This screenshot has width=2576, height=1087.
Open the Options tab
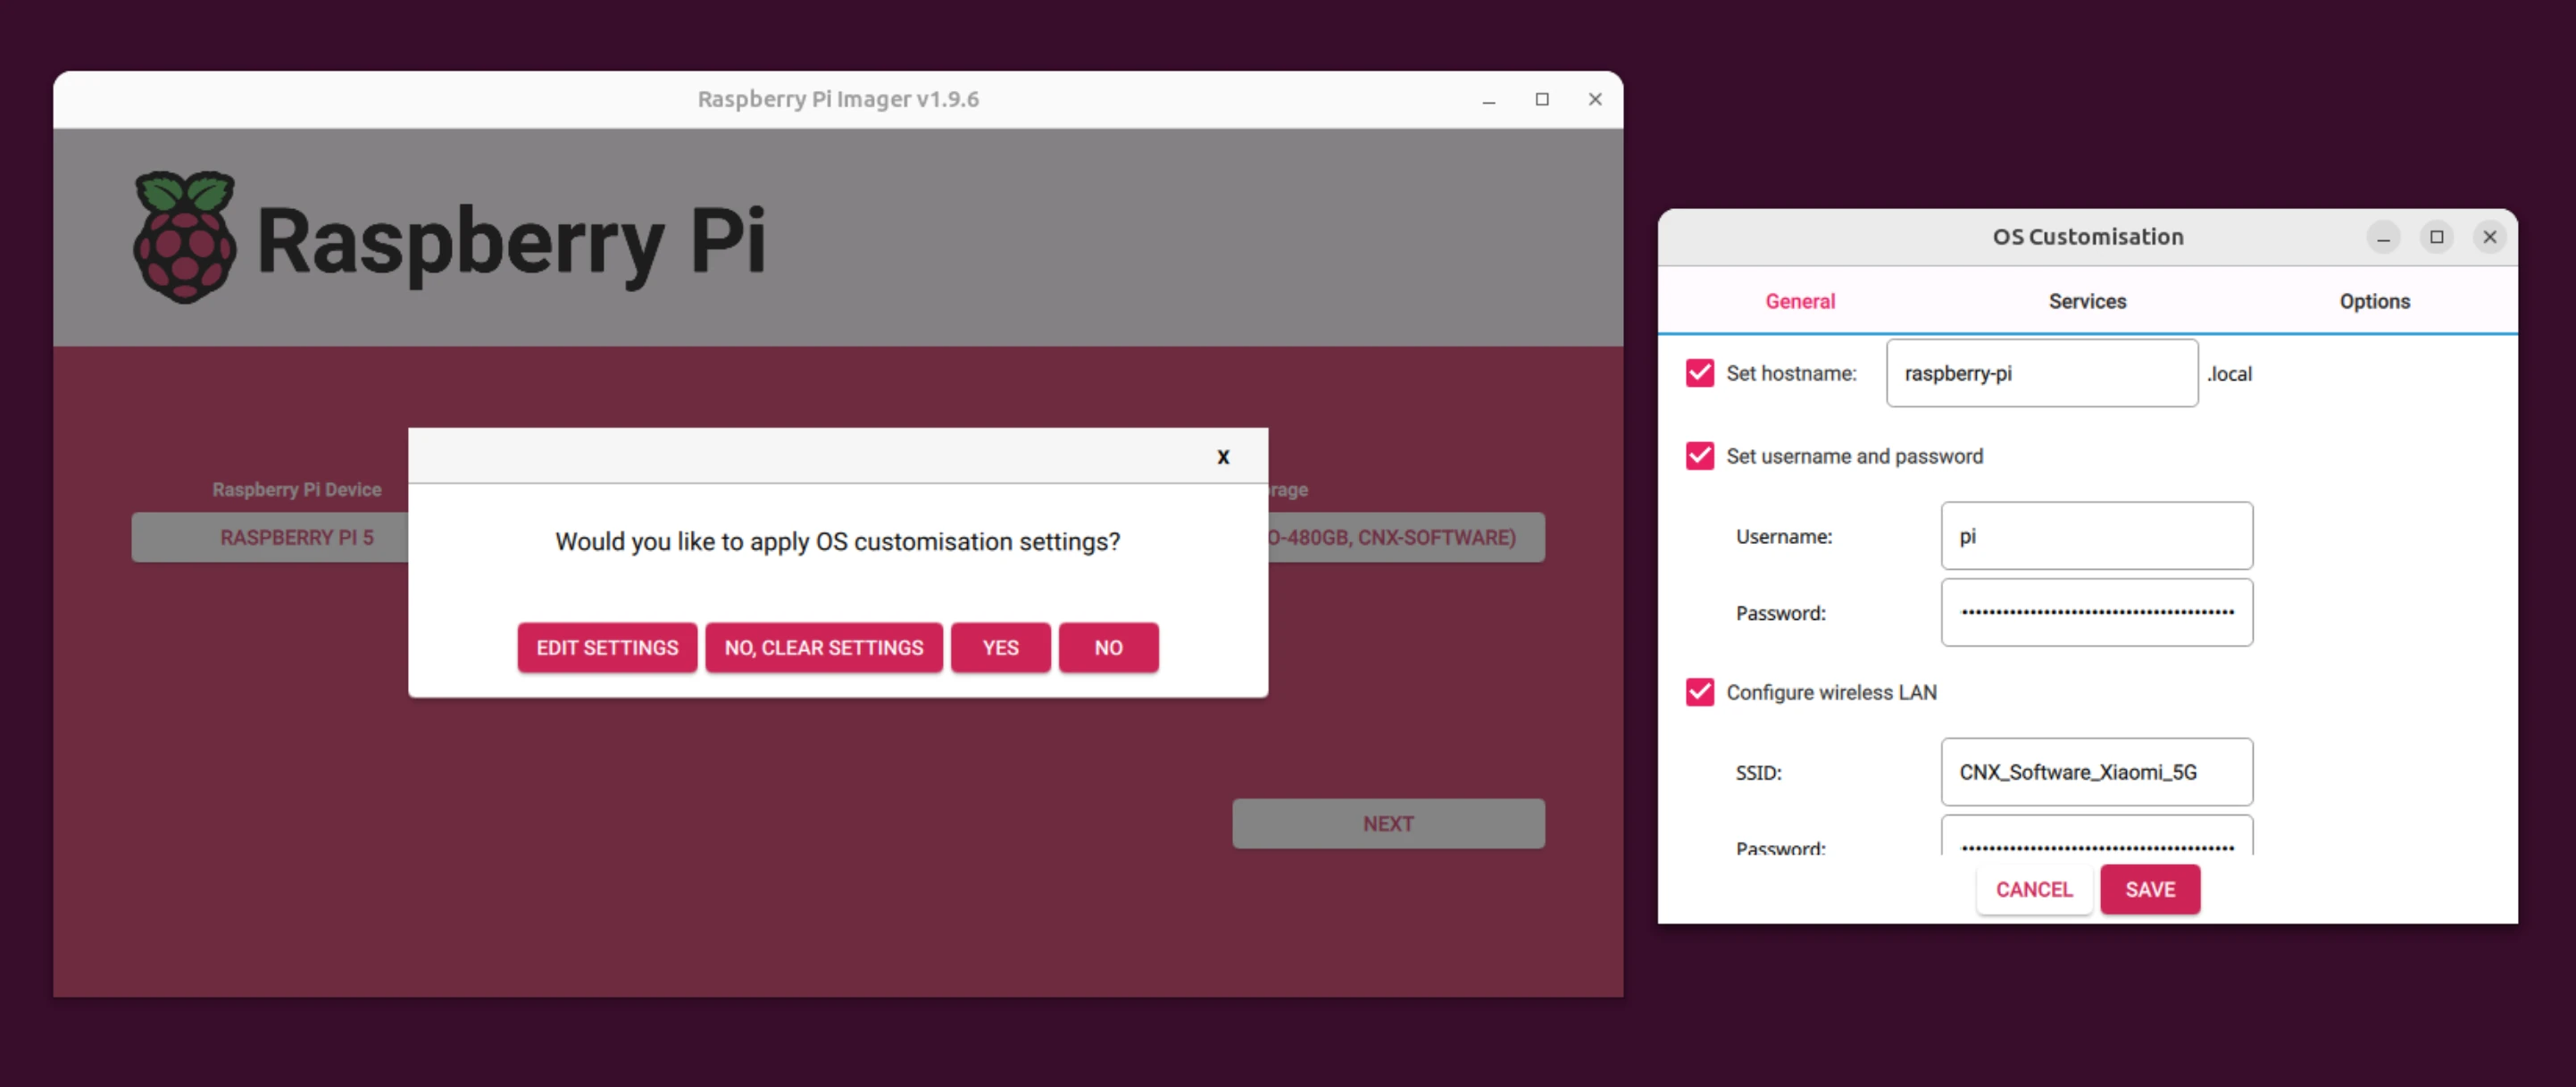(2374, 301)
